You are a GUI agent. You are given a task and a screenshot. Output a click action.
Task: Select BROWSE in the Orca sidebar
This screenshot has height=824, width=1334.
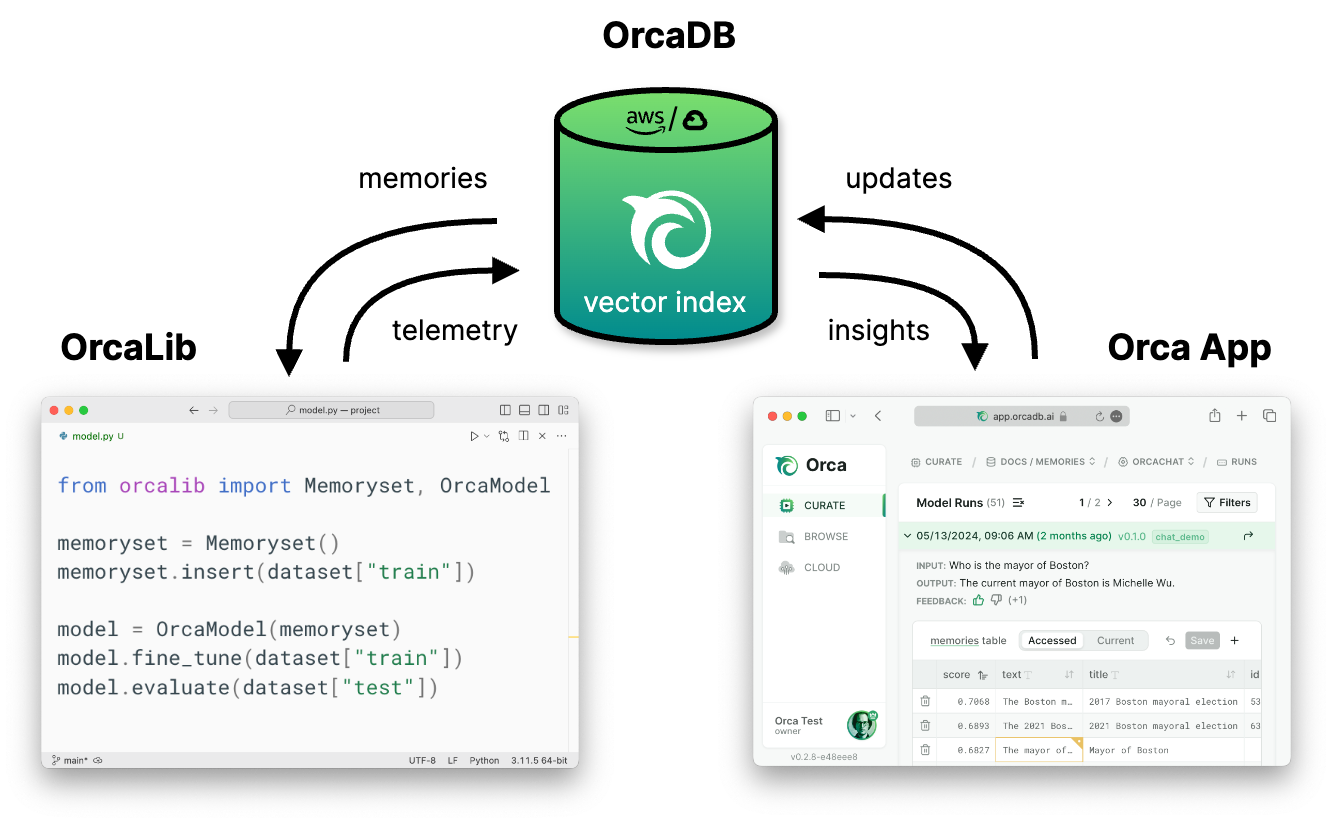click(x=823, y=537)
